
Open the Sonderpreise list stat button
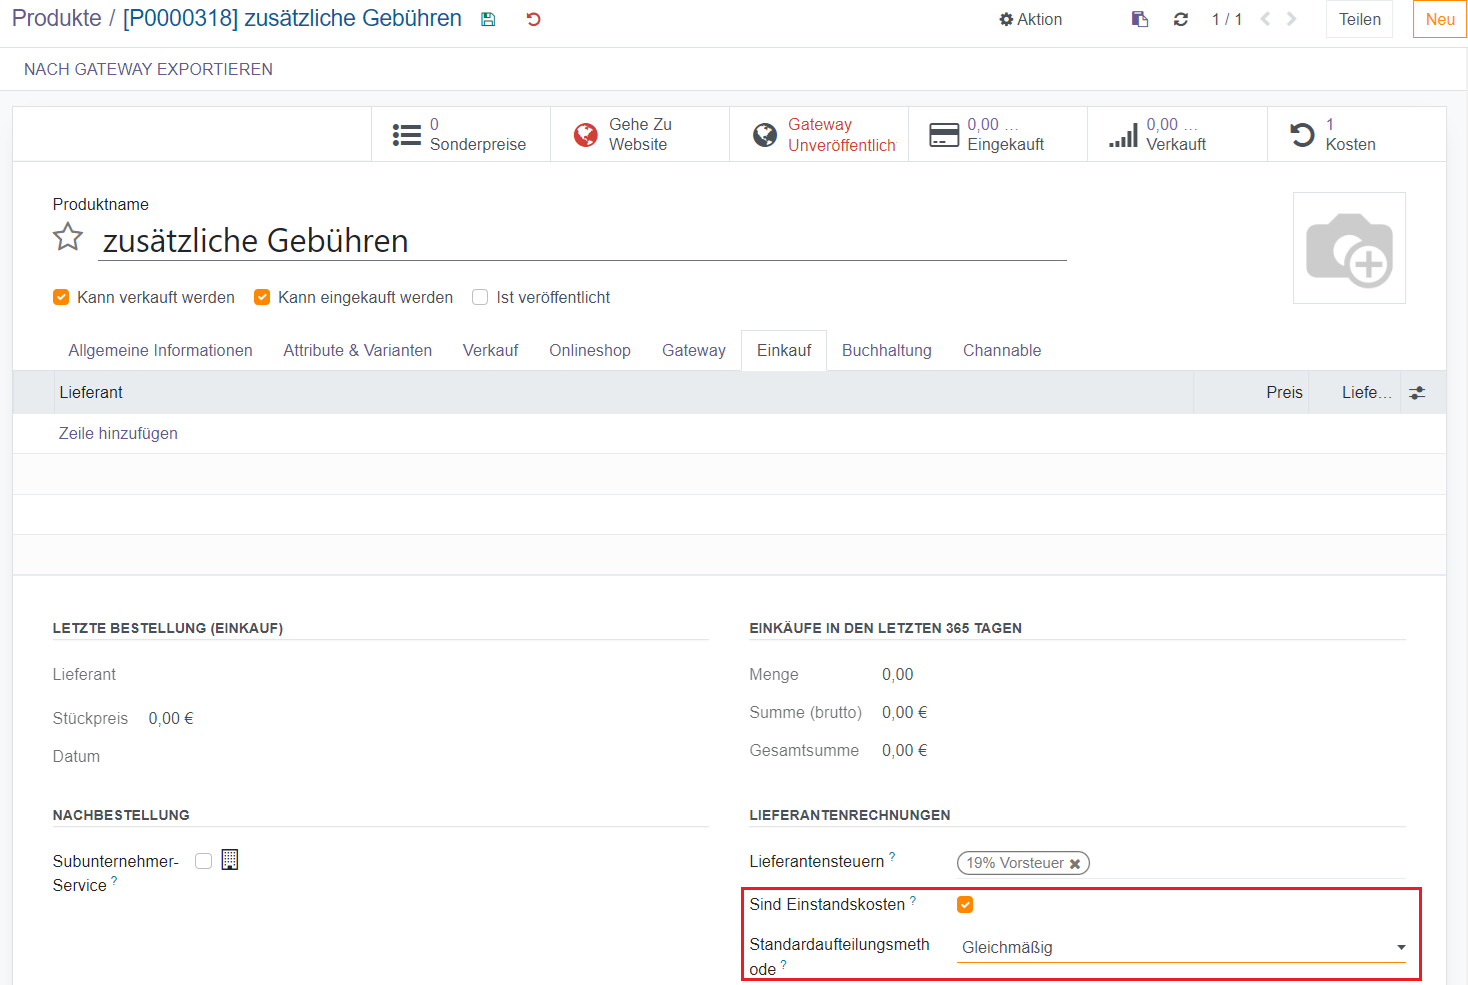461,134
